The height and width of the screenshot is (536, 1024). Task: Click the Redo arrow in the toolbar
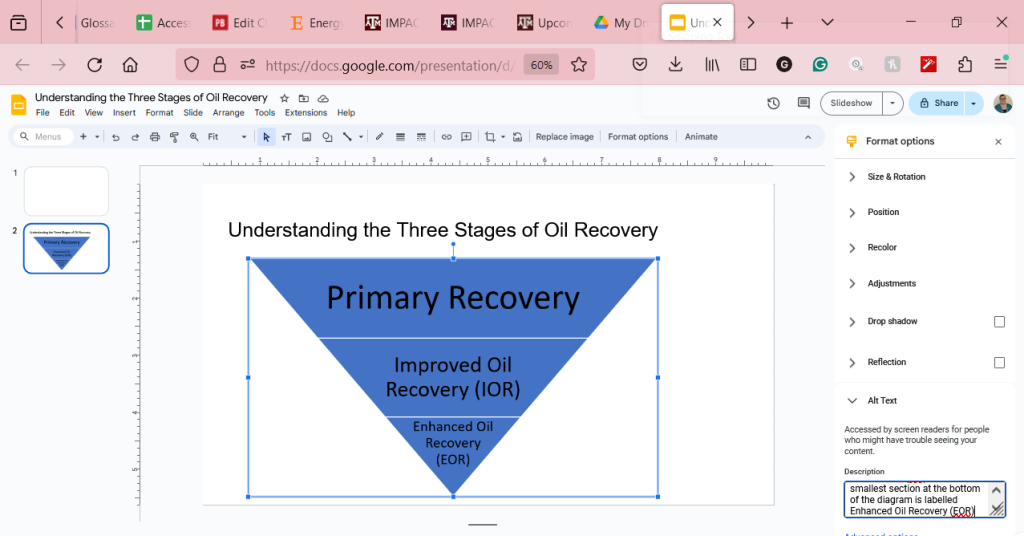tap(135, 137)
